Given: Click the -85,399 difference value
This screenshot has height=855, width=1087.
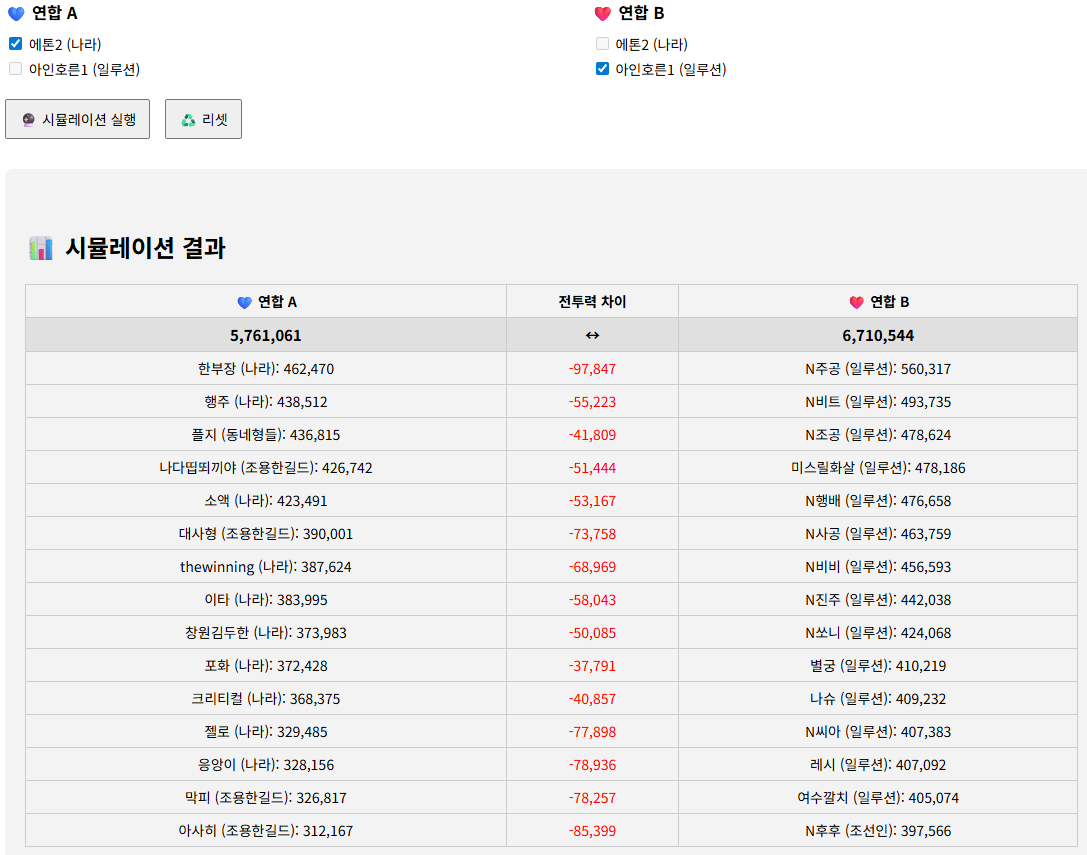Looking at the screenshot, I should 592,831.
